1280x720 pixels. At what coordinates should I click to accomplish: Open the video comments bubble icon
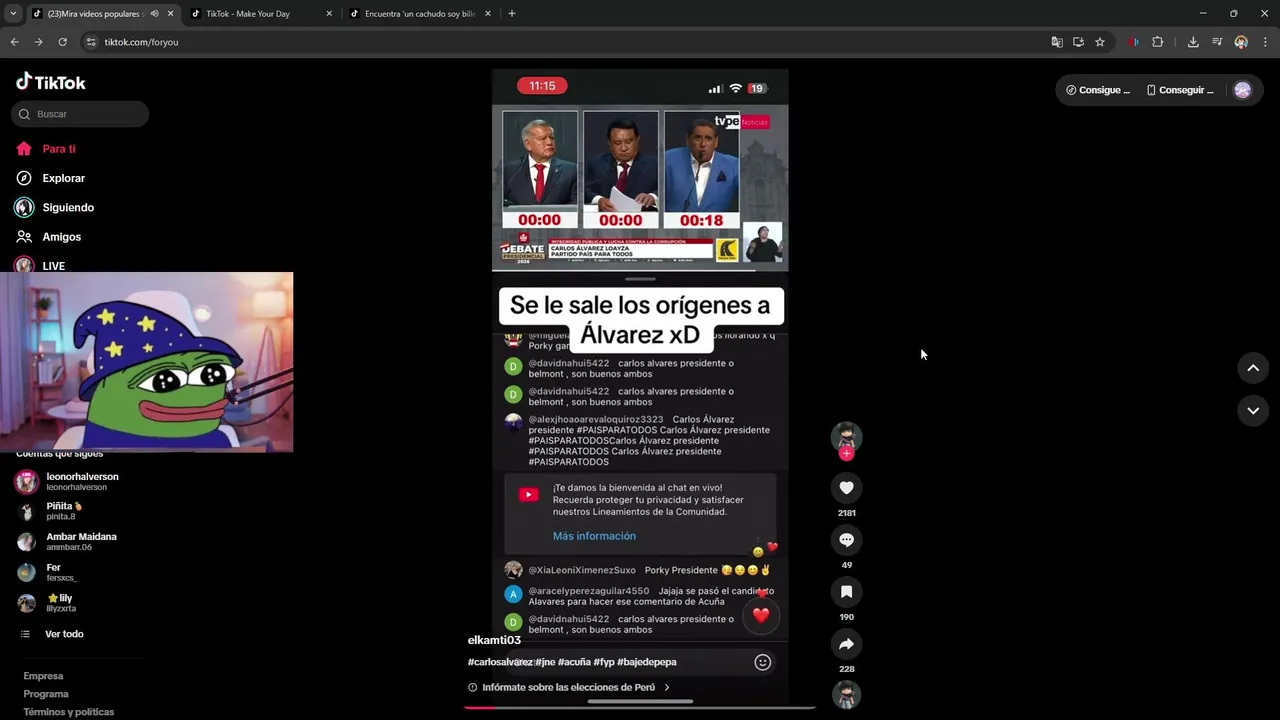pyautogui.click(x=846, y=539)
